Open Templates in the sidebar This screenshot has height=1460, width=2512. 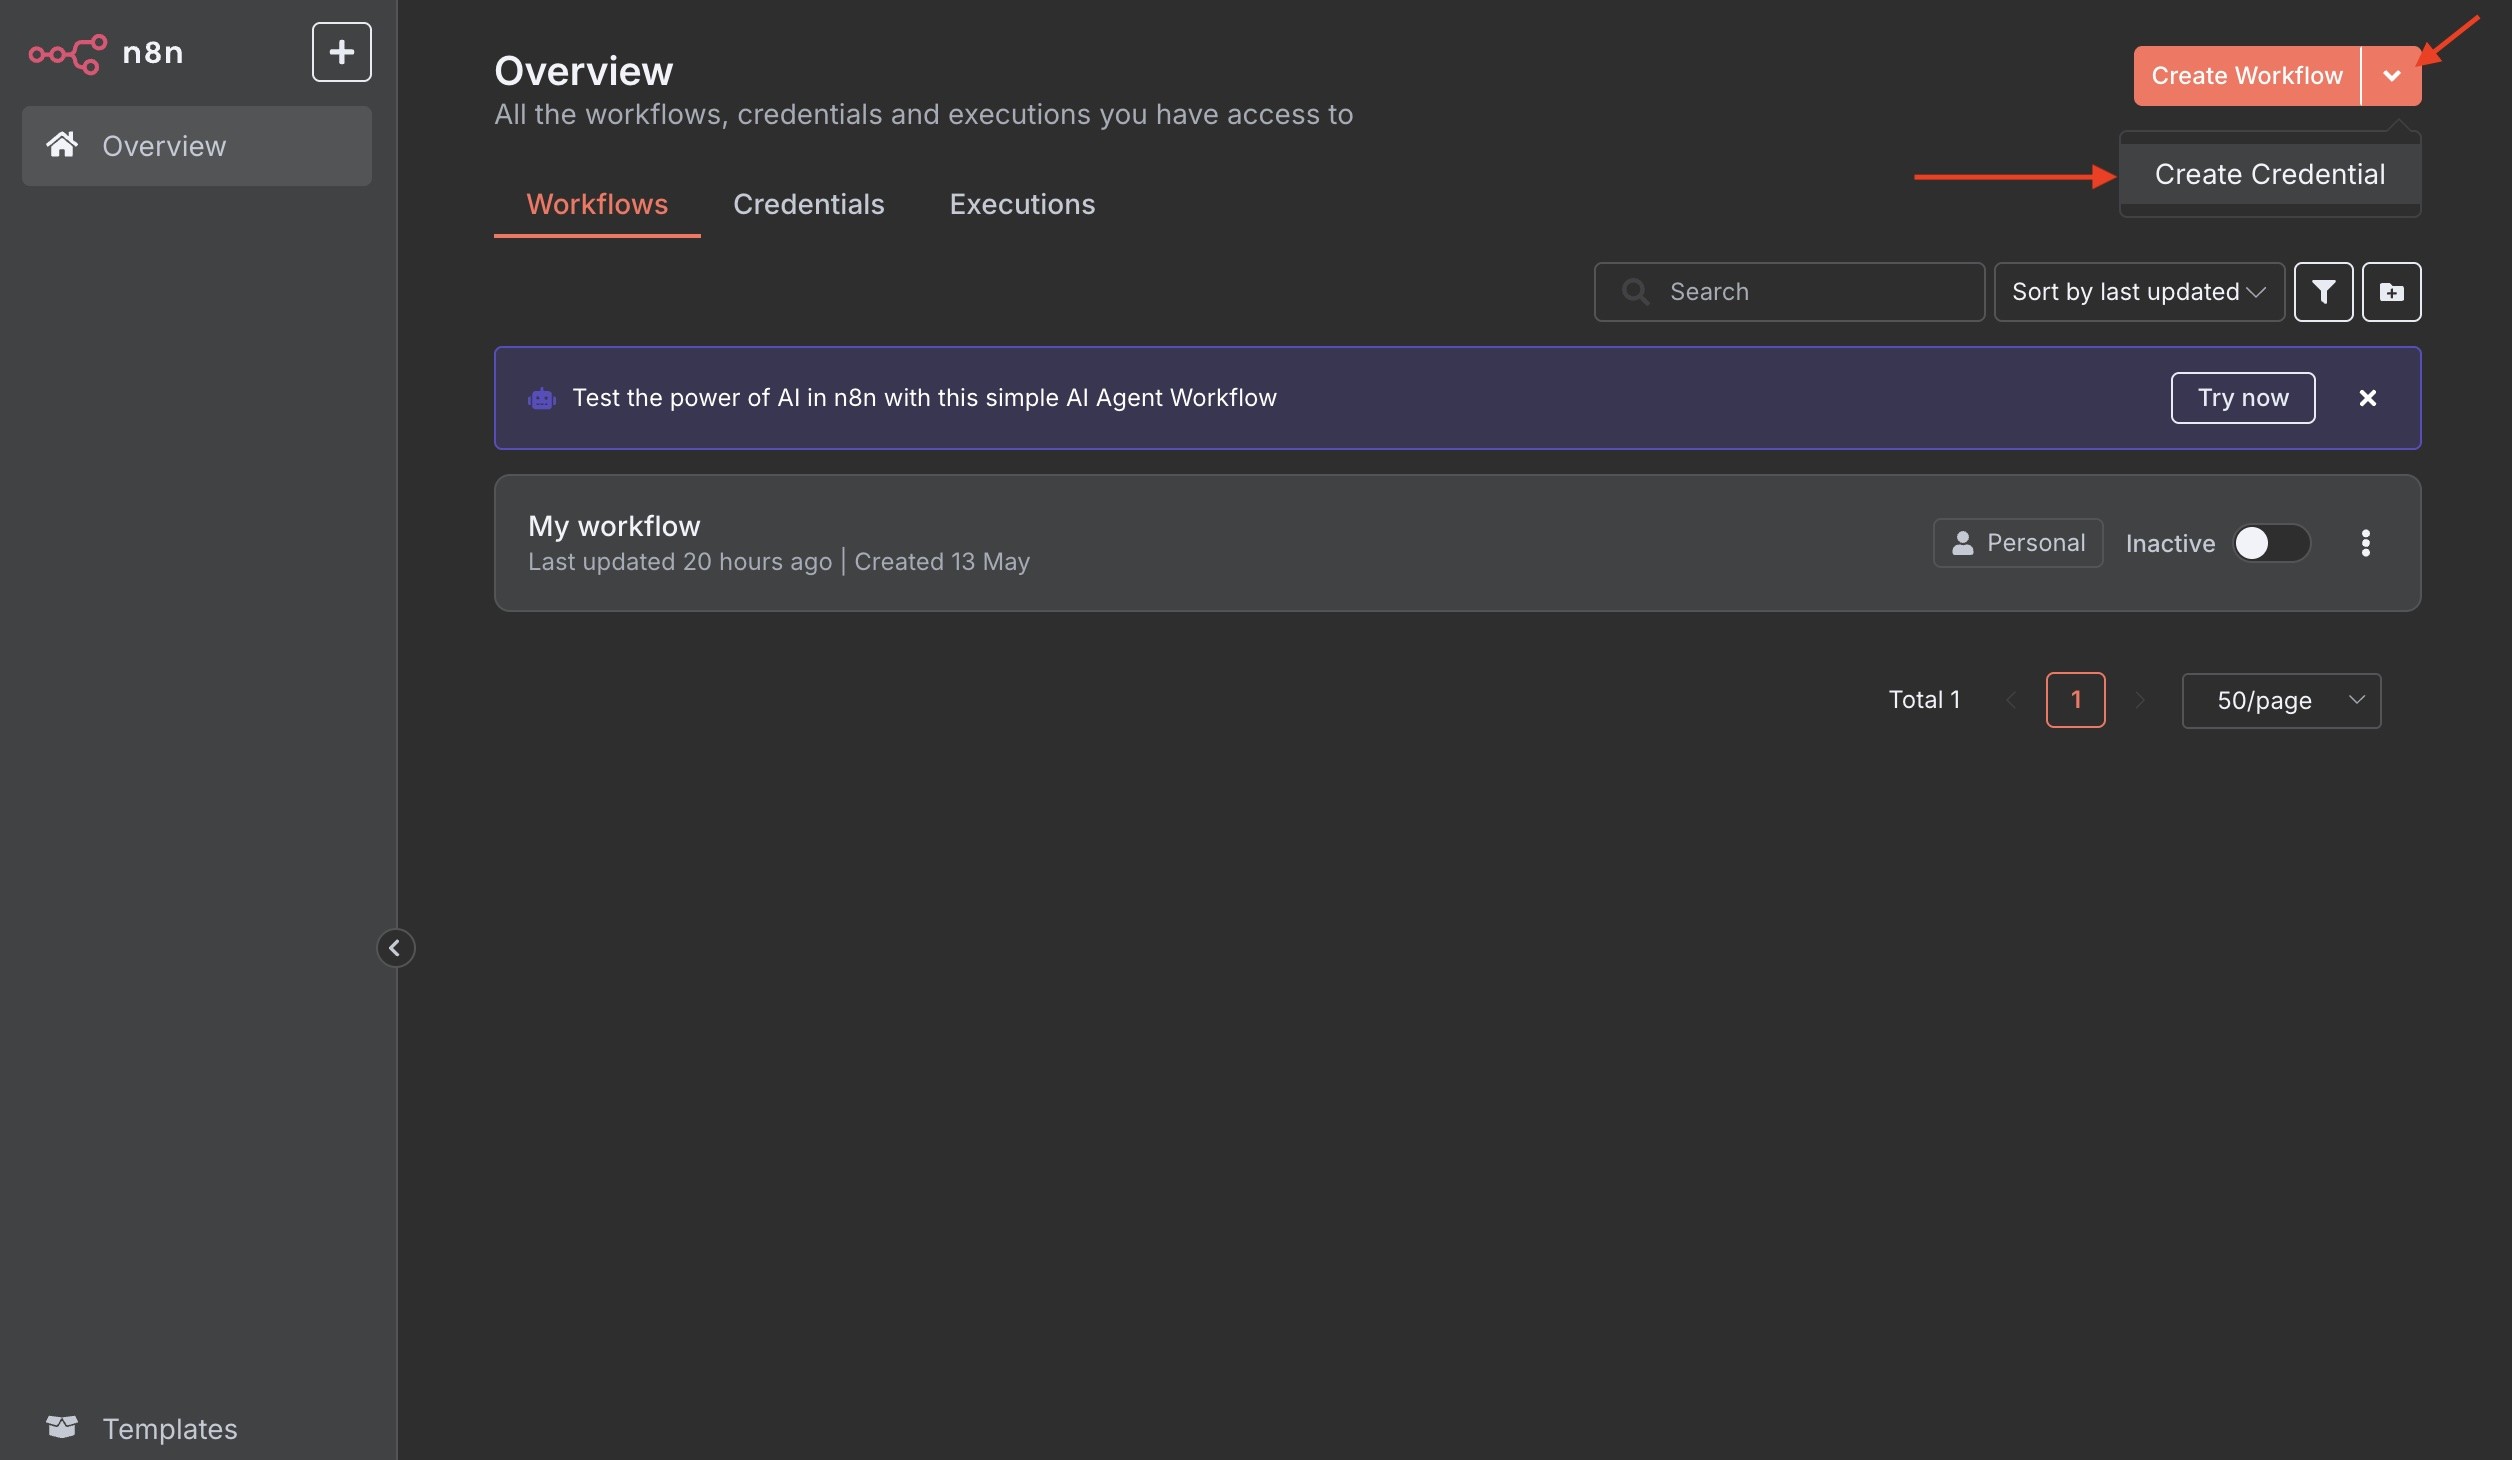tap(142, 1428)
